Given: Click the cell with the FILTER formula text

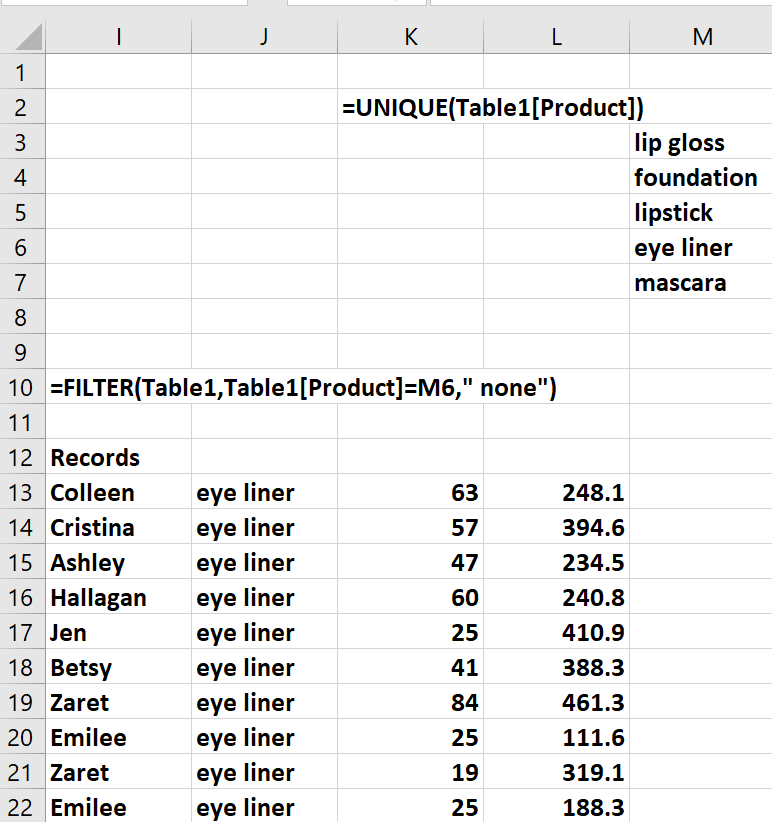Looking at the screenshot, I should (x=118, y=388).
